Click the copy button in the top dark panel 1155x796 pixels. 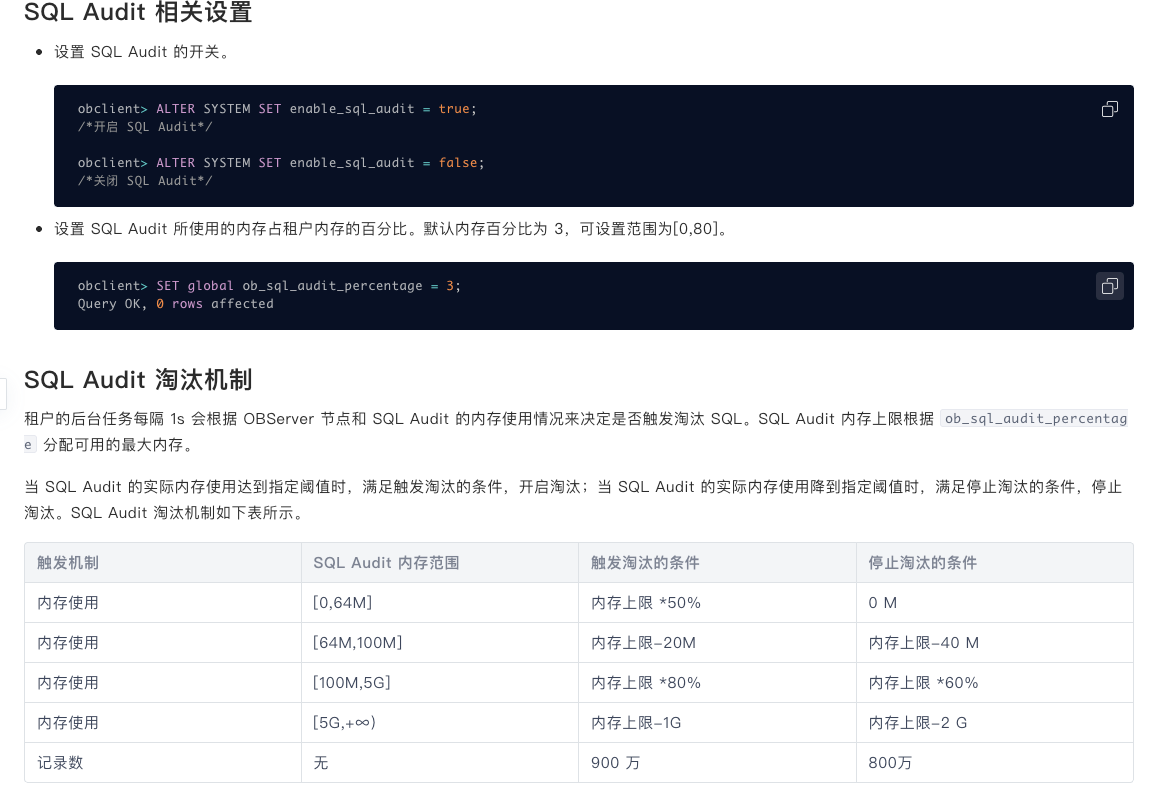click(1109, 109)
